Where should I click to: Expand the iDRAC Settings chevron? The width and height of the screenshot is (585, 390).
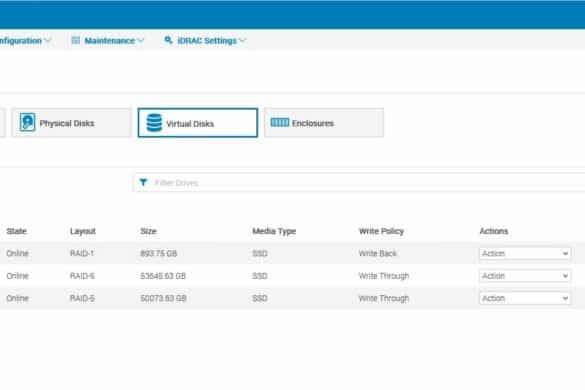[x=242, y=40]
